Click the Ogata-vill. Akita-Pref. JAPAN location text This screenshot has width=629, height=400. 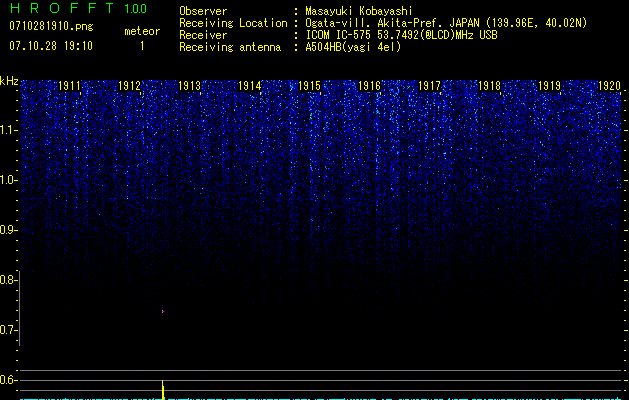click(446, 23)
